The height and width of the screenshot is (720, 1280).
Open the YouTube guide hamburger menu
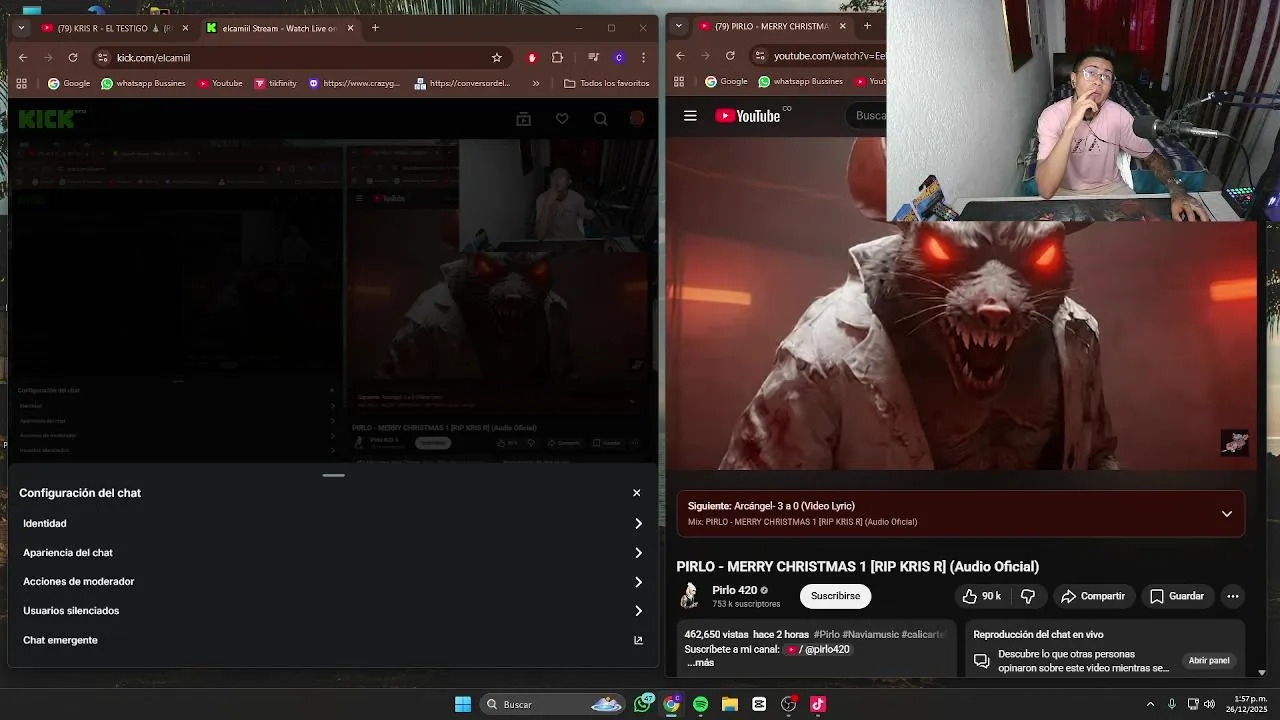click(690, 116)
